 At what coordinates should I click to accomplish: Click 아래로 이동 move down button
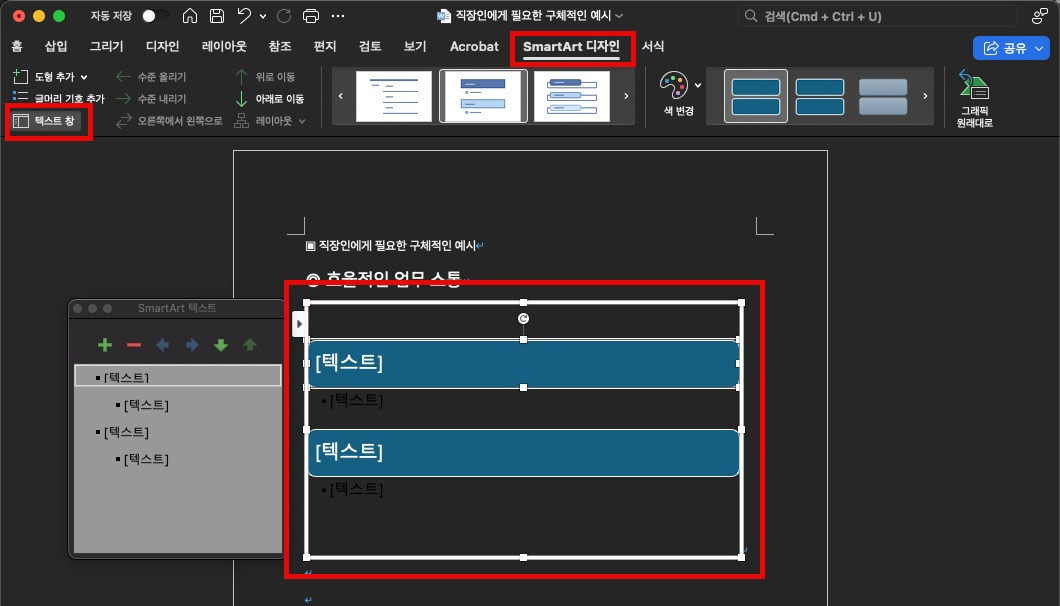(x=269, y=98)
